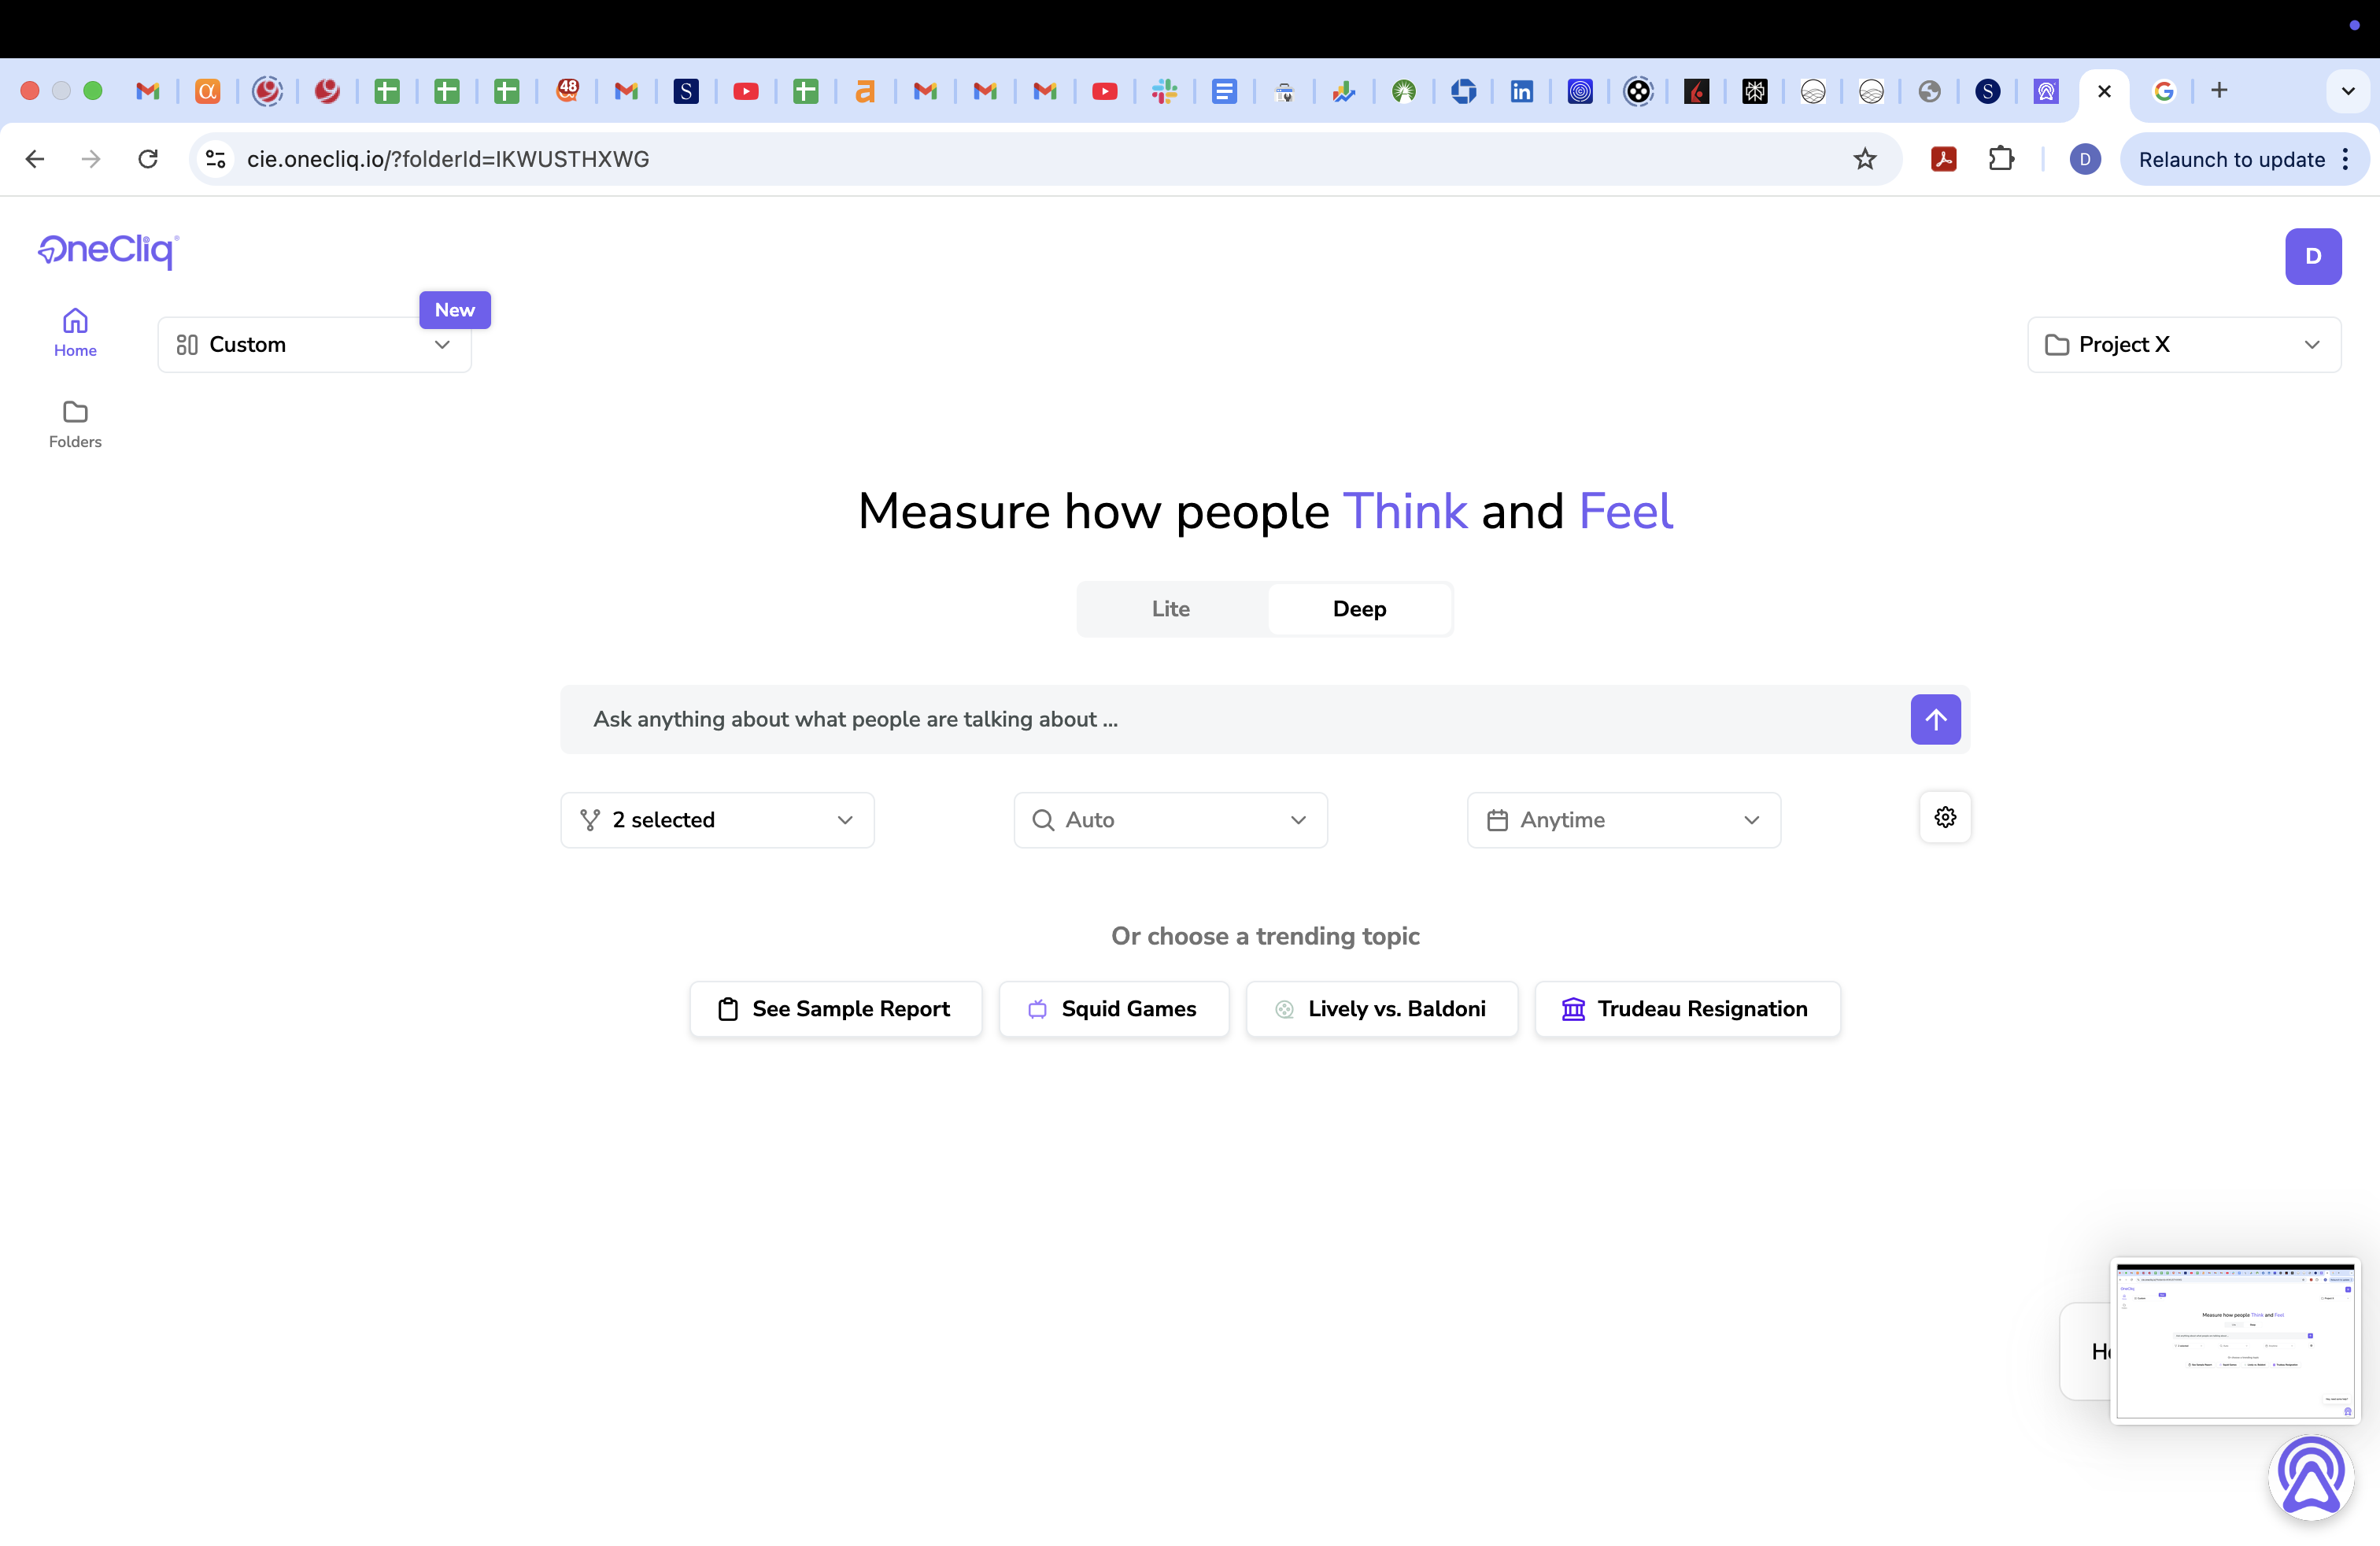Expand the 2 selected sources dropdown
The width and height of the screenshot is (2380, 1546).
pos(717,820)
